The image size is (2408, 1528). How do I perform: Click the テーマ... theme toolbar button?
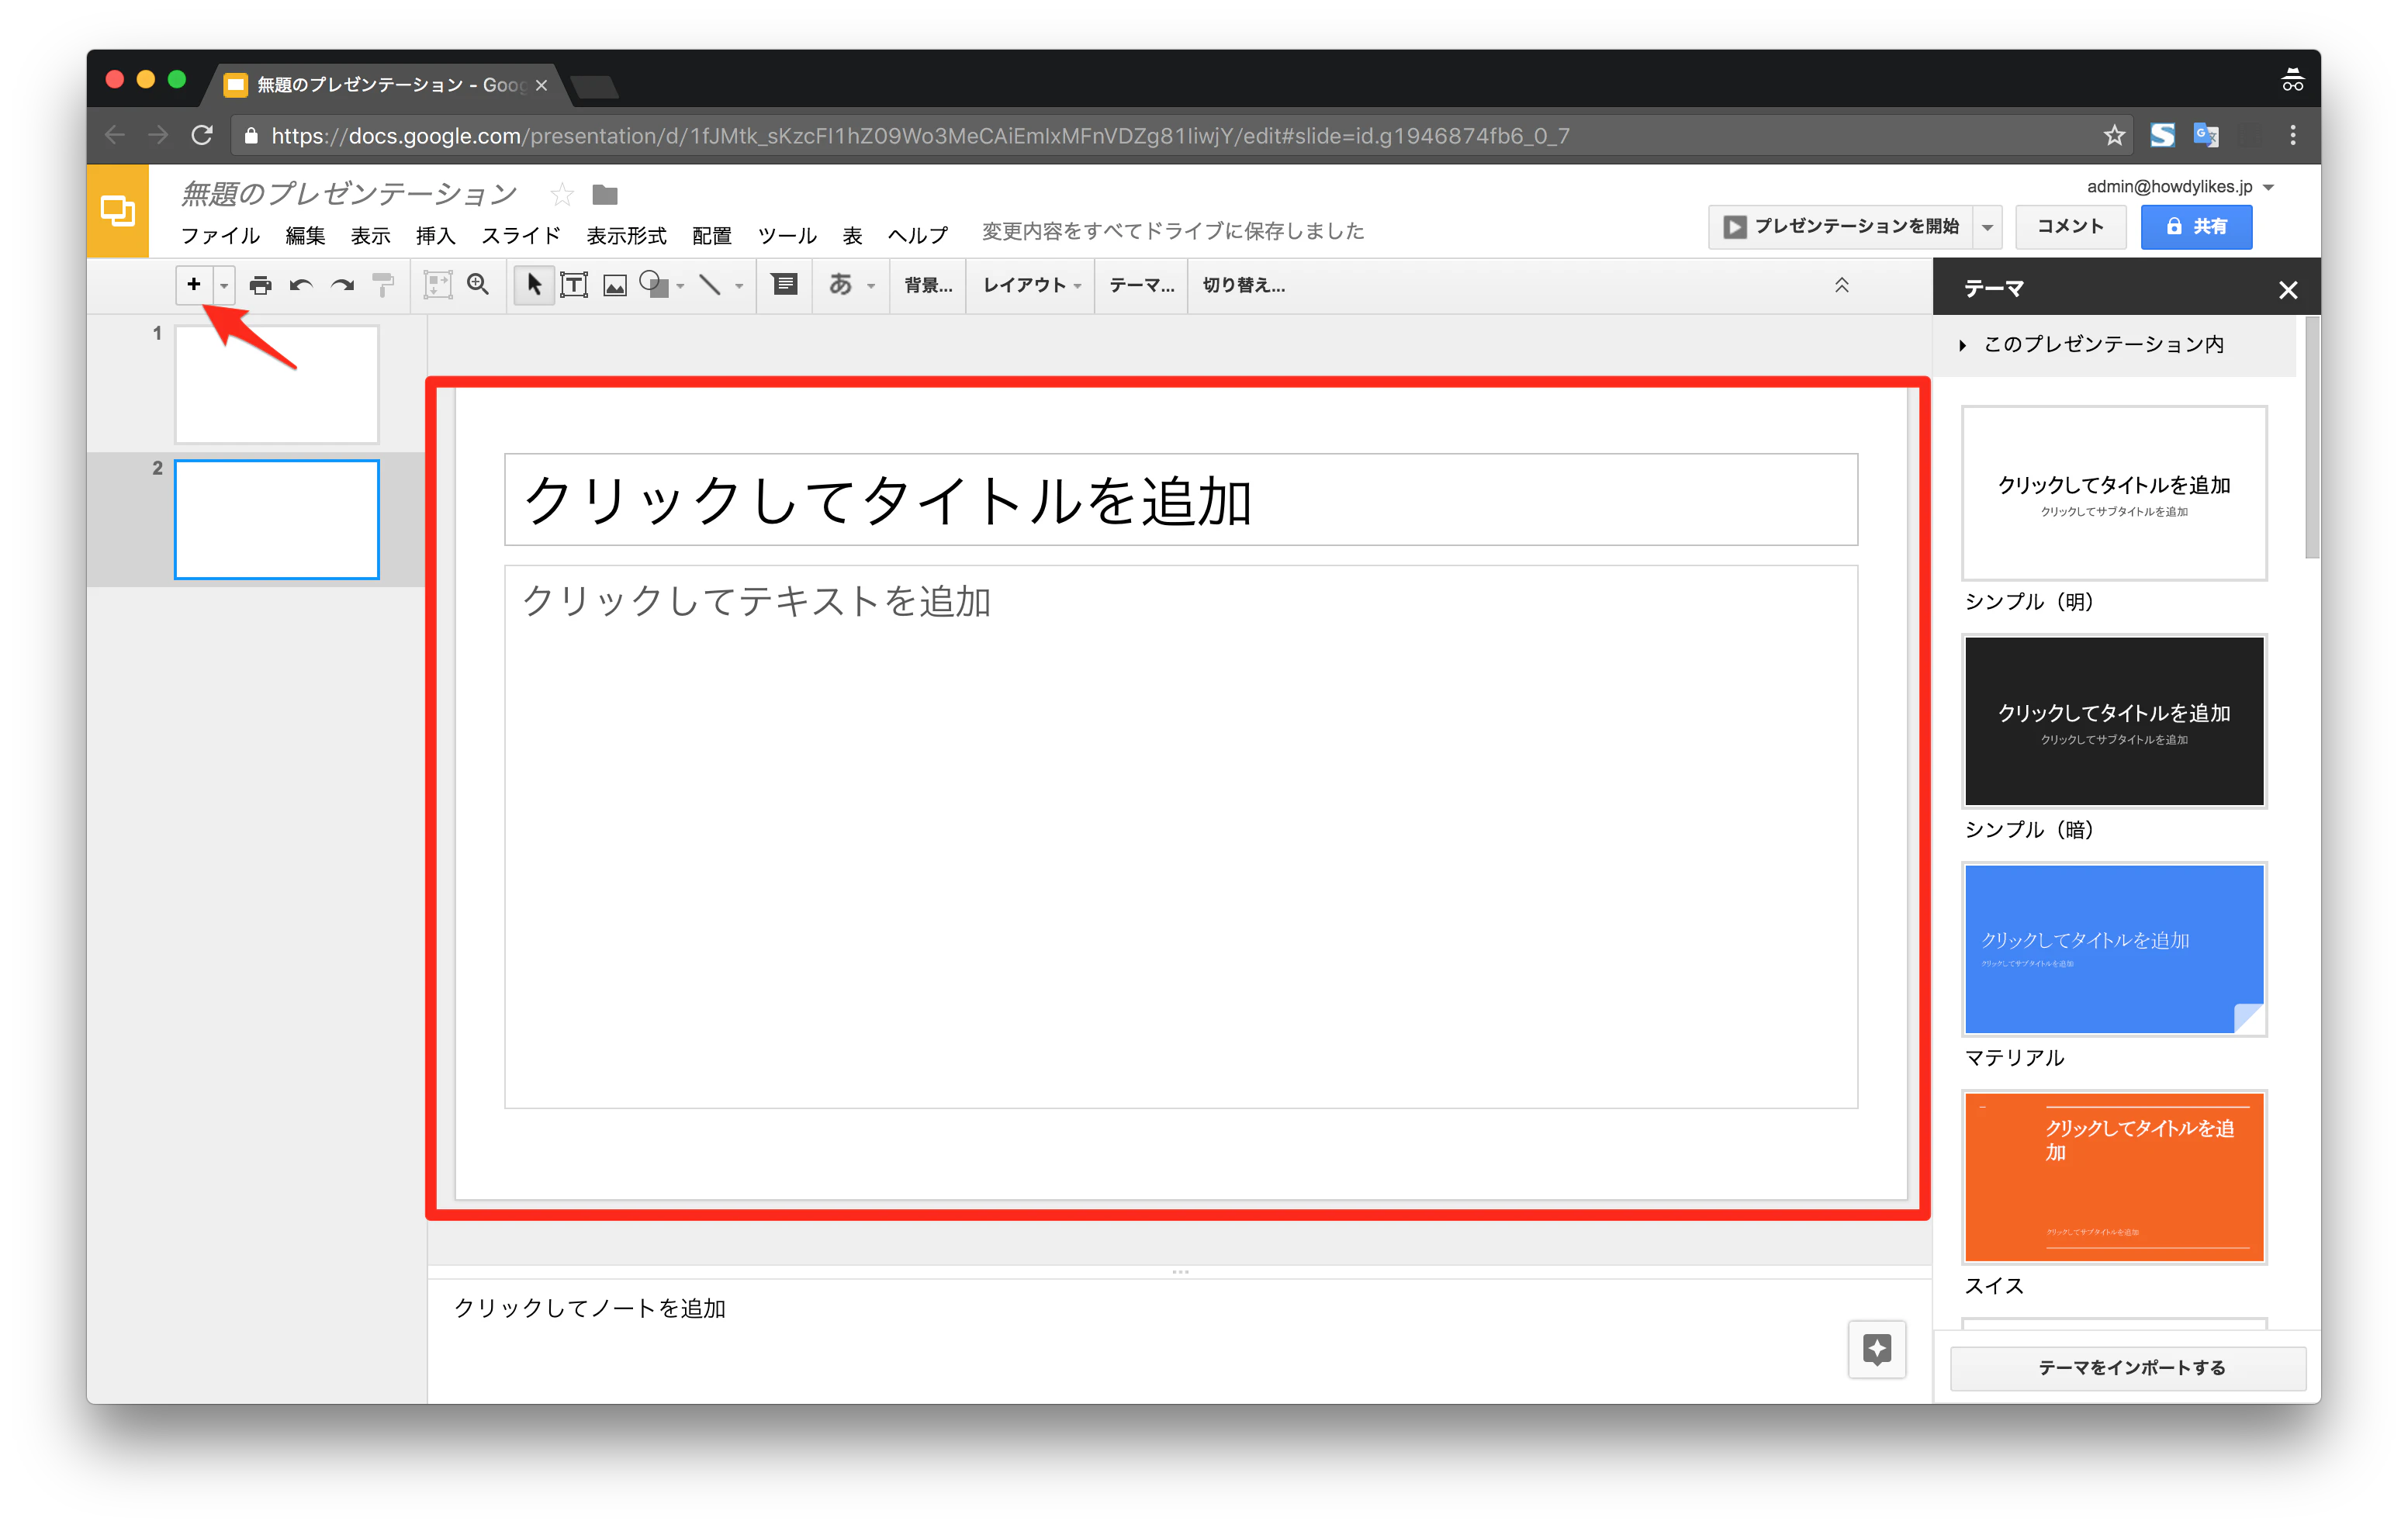coord(1142,285)
